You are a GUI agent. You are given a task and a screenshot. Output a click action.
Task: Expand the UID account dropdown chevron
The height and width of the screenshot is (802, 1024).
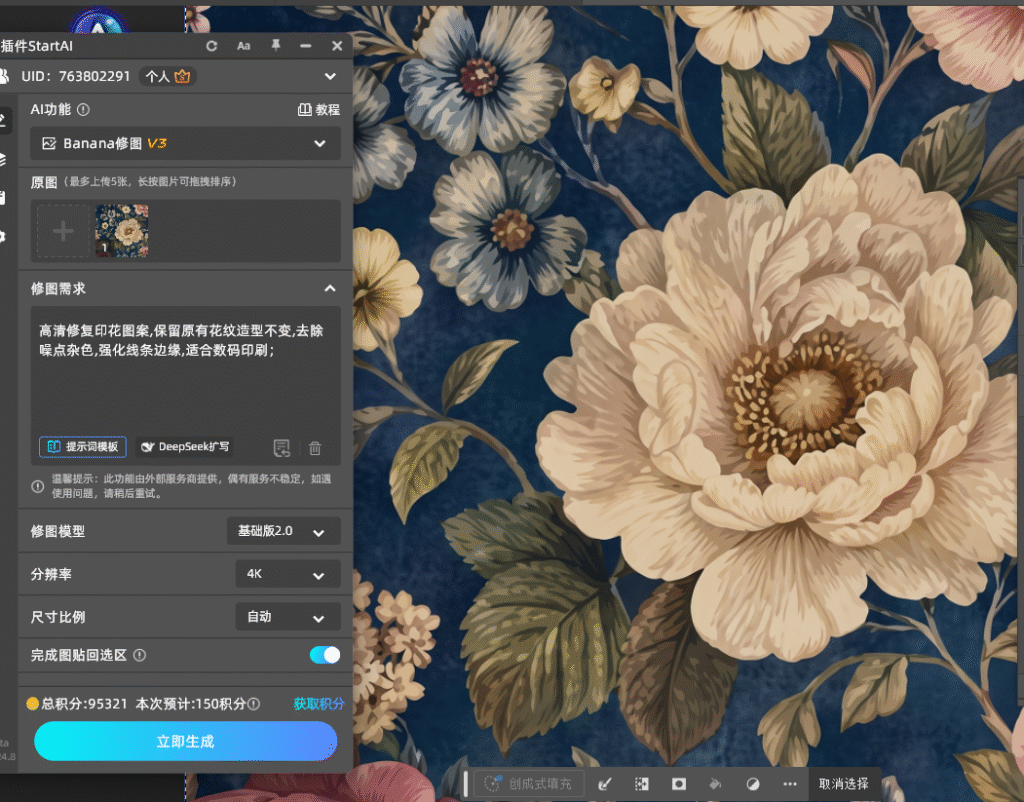(x=330, y=76)
